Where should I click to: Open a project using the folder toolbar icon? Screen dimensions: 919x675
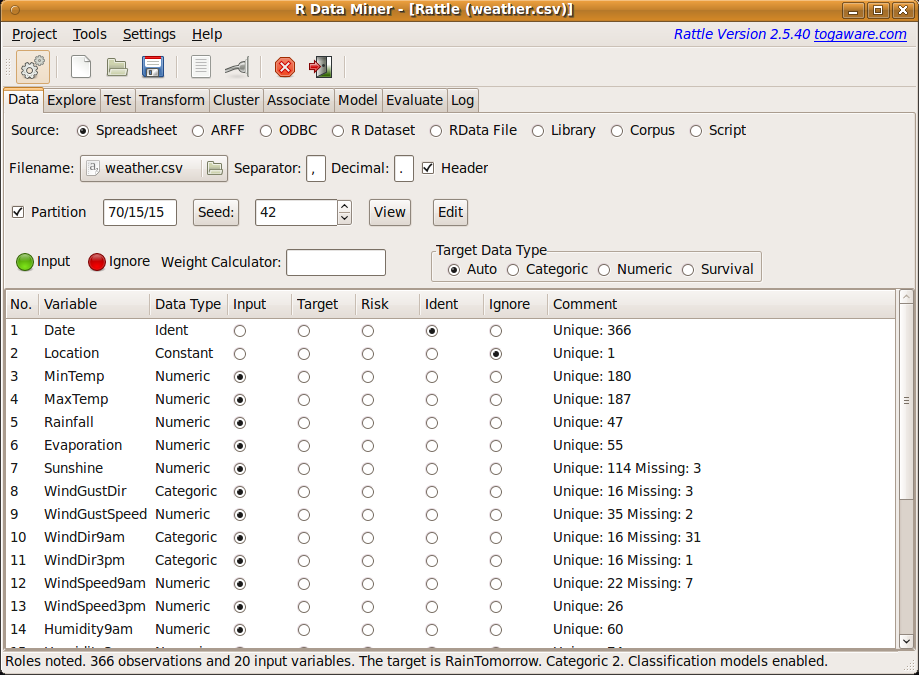(x=117, y=67)
